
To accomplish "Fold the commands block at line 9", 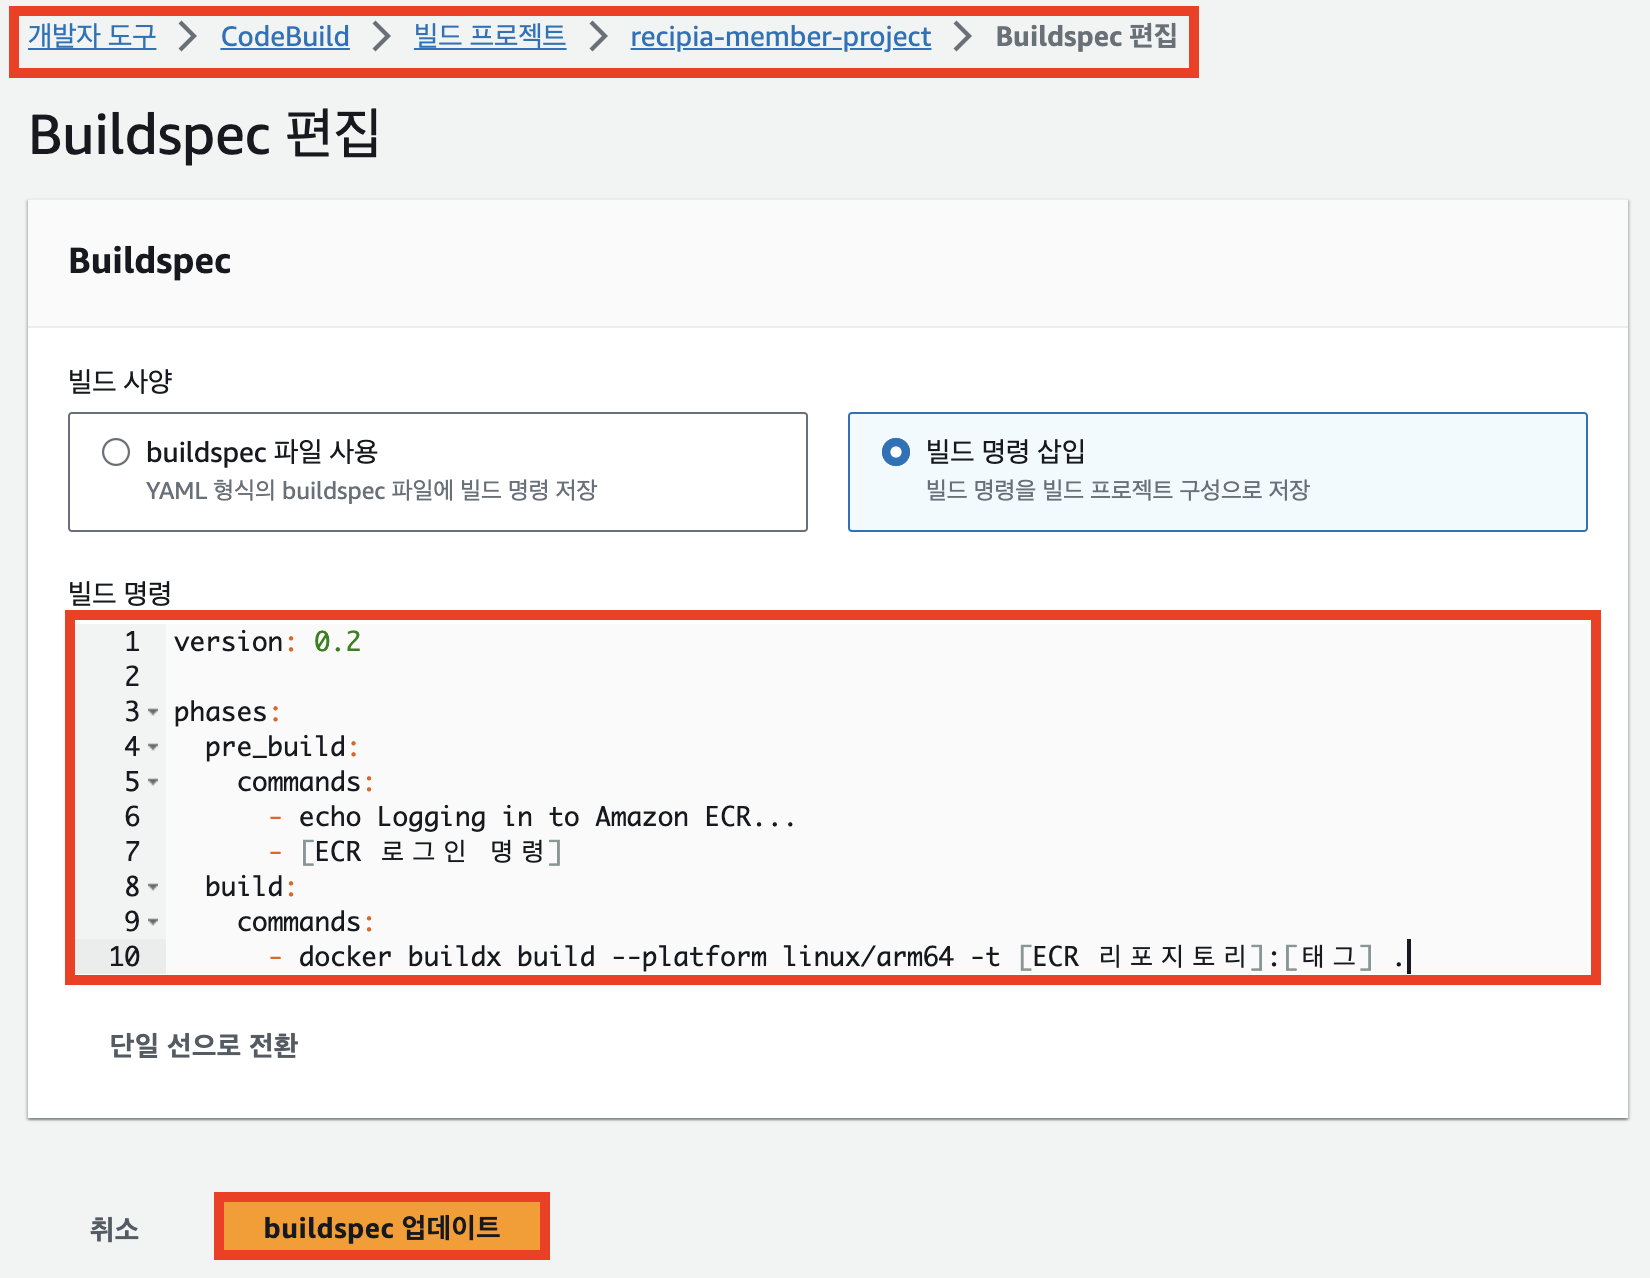I will (153, 923).
